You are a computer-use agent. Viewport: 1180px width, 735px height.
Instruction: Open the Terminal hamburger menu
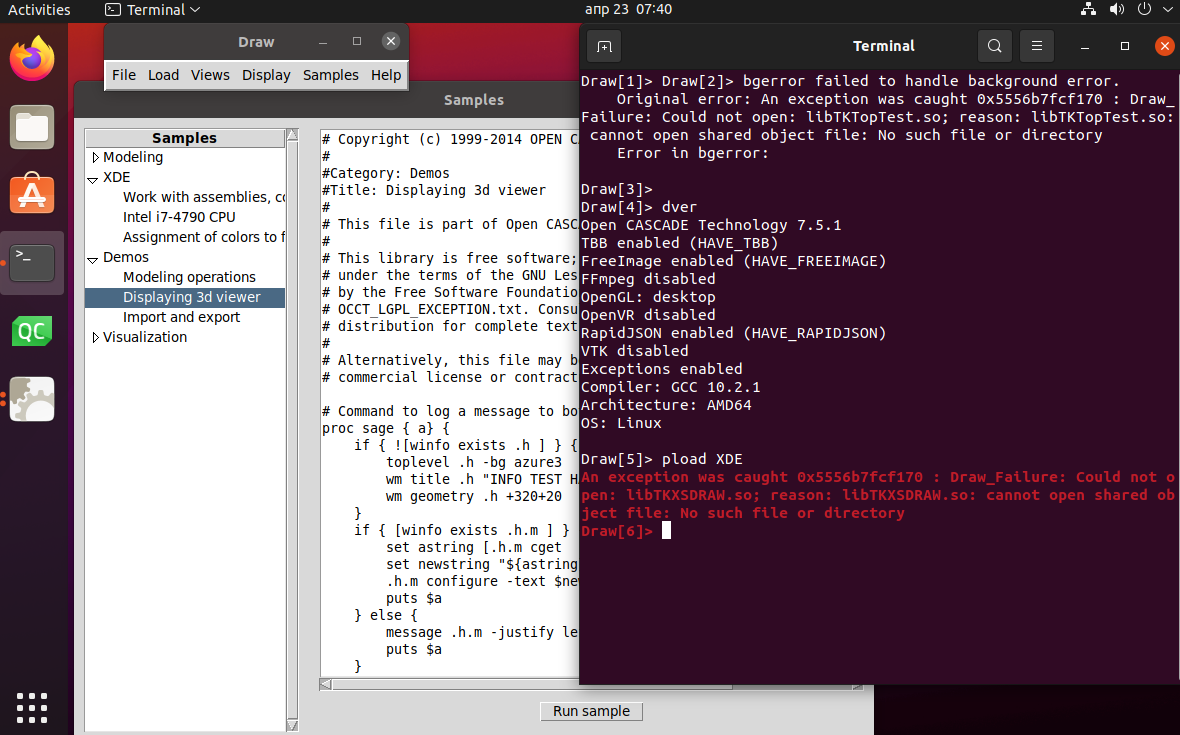1037,46
